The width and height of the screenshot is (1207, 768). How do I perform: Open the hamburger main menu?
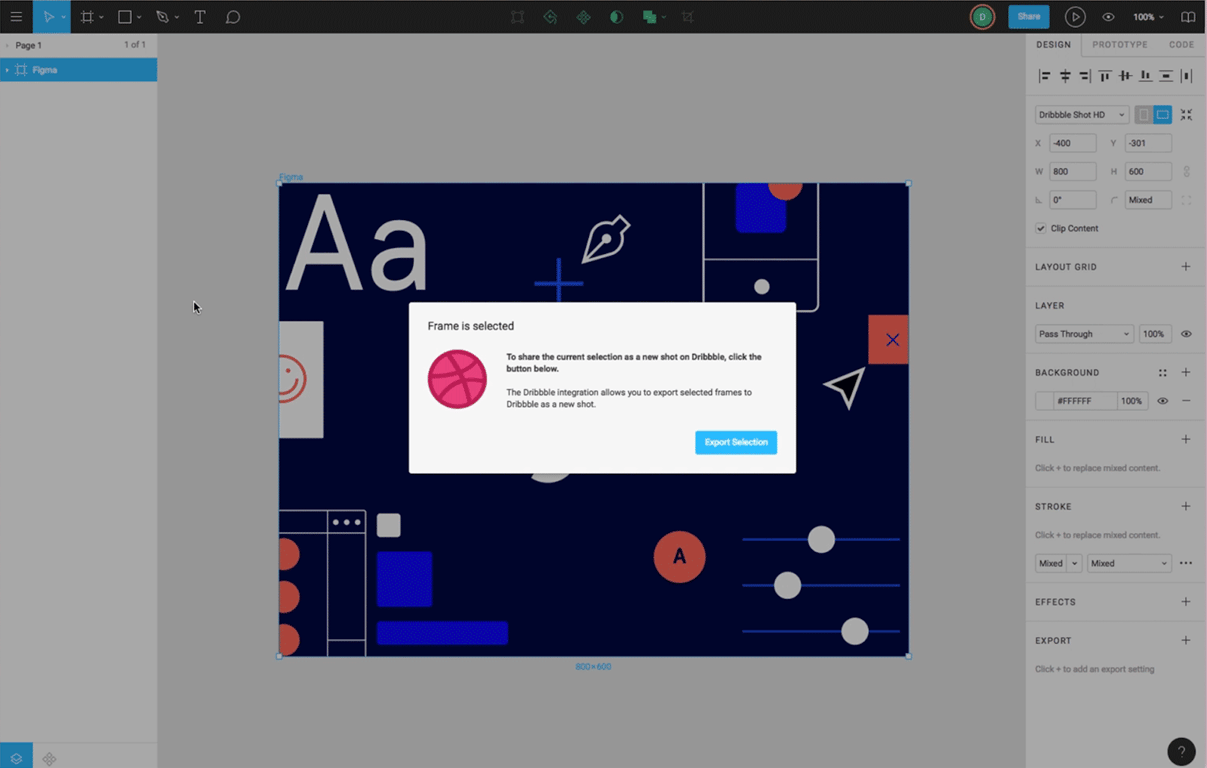pyautogui.click(x=16, y=17)
